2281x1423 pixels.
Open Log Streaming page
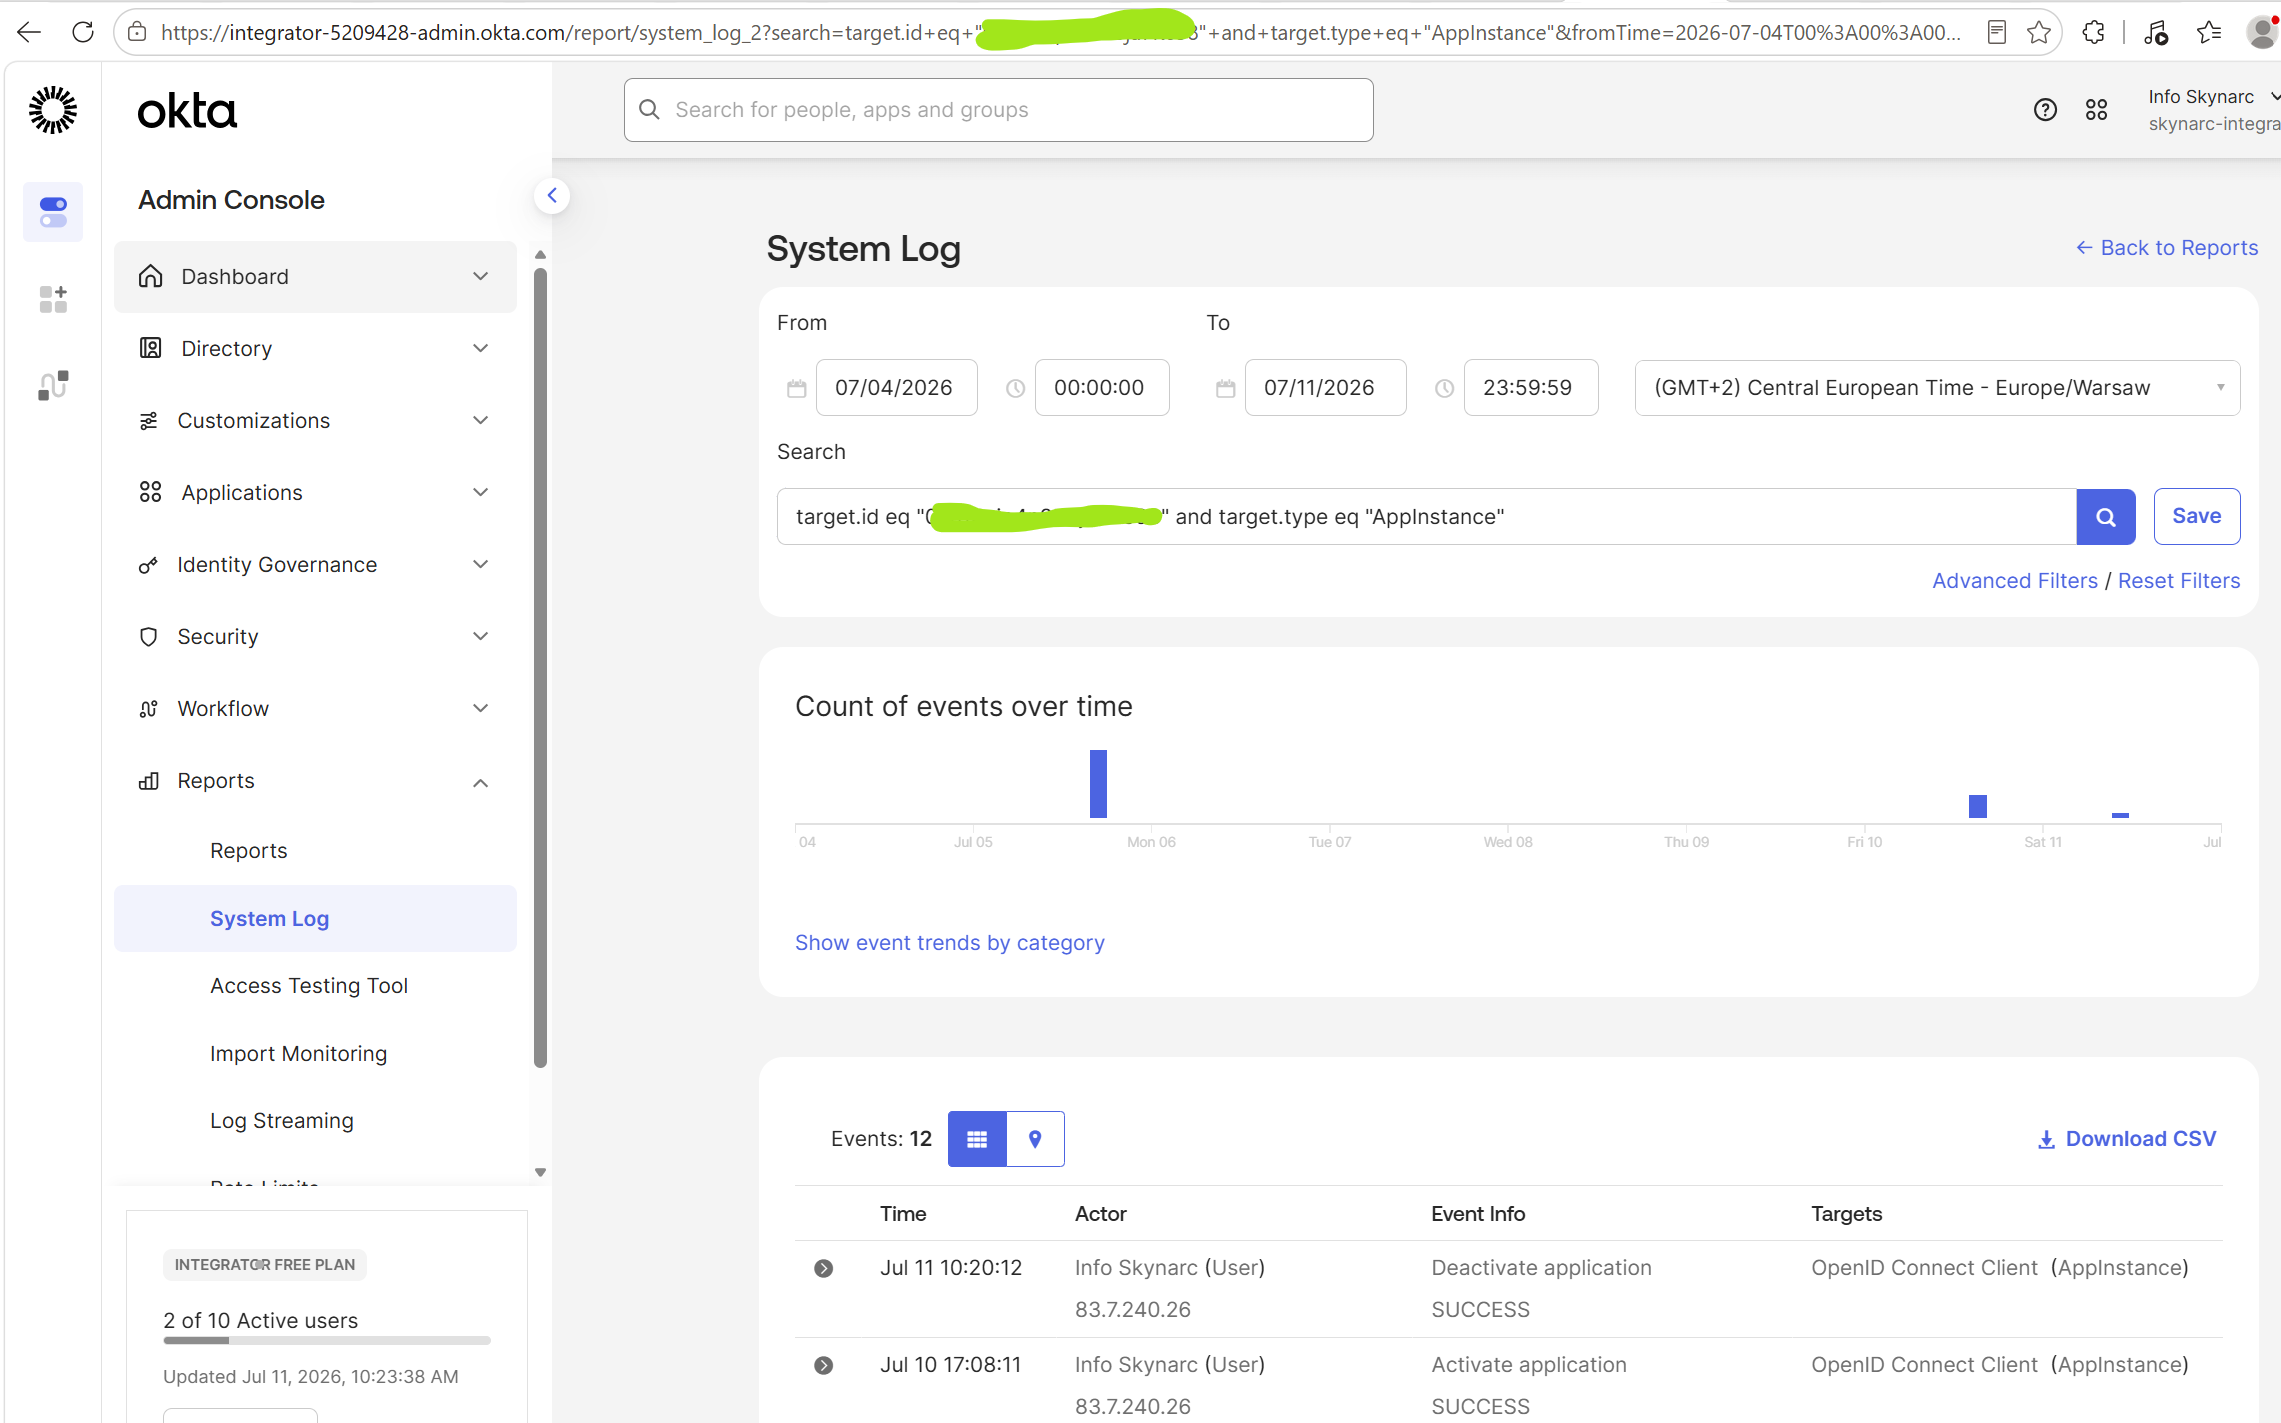coord(282,1121)
